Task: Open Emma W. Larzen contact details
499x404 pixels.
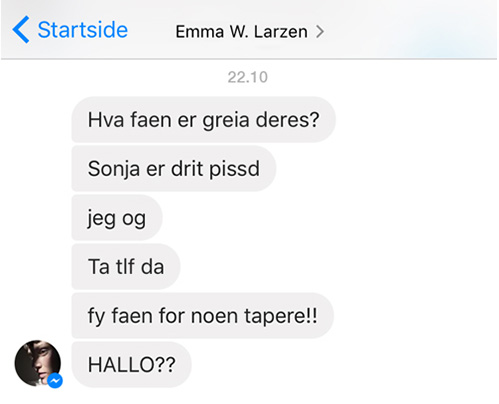Action: click(x=241, y=32)
